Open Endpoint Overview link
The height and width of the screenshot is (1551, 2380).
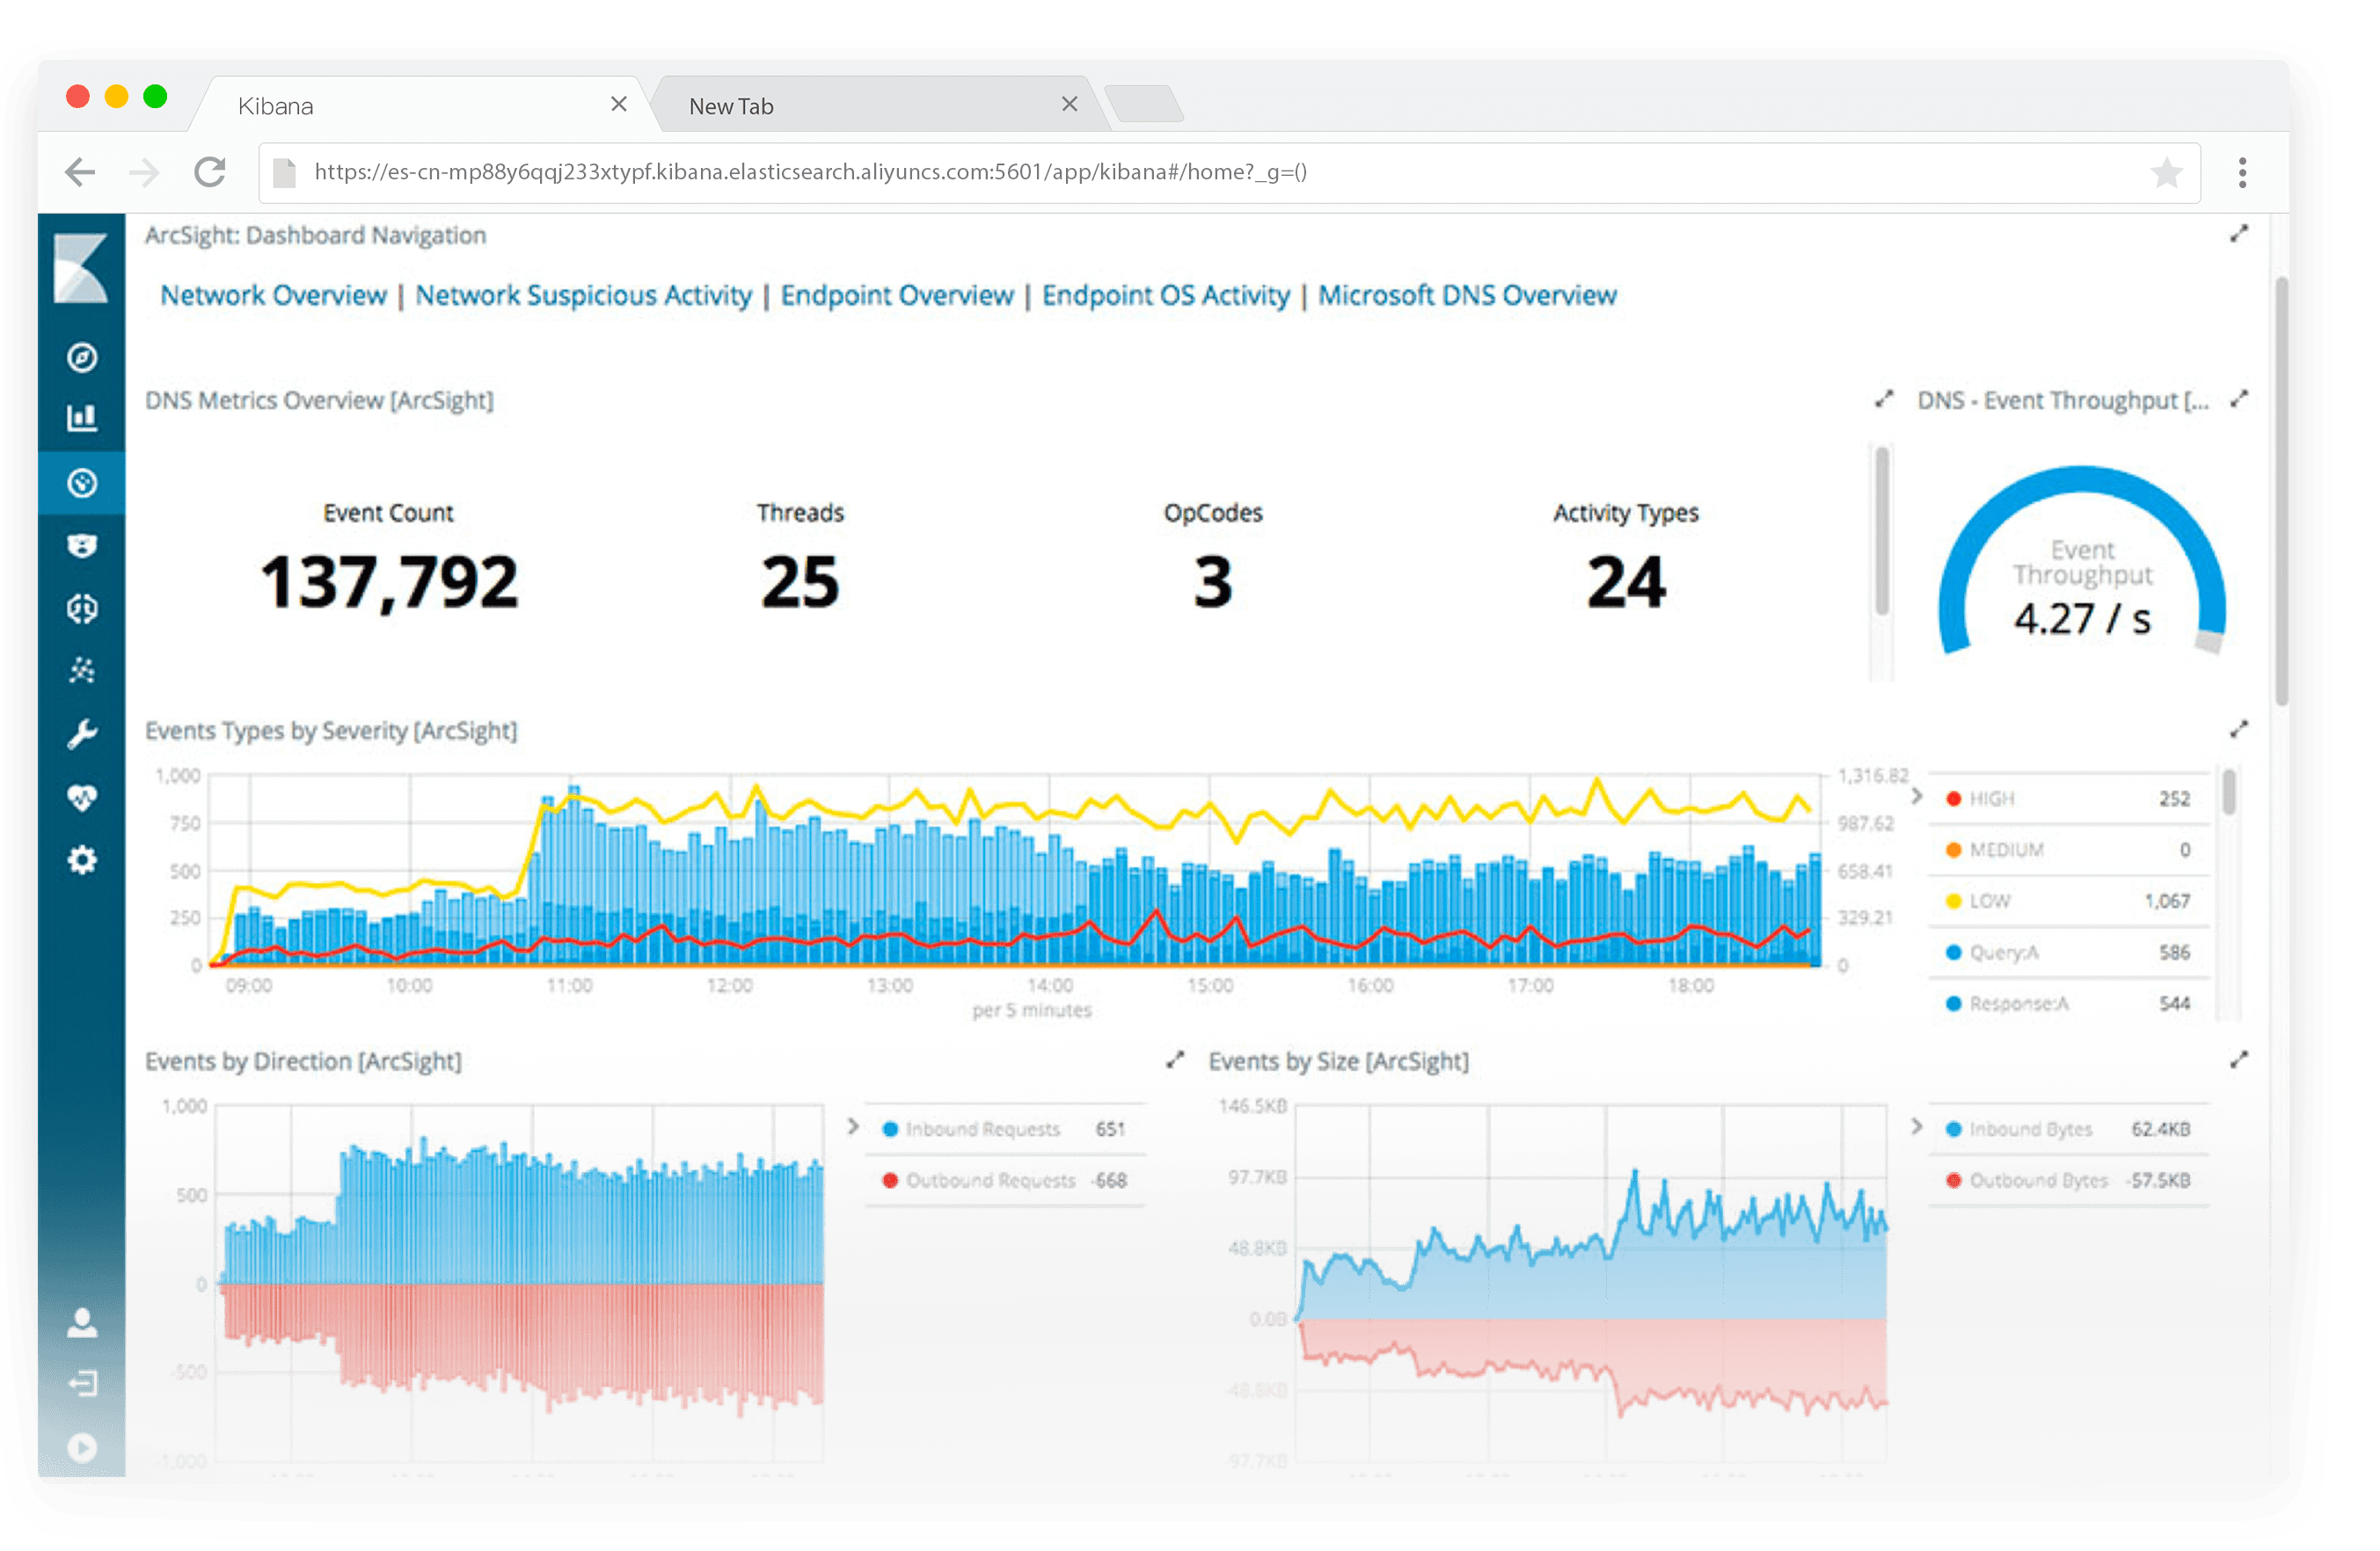897,295
